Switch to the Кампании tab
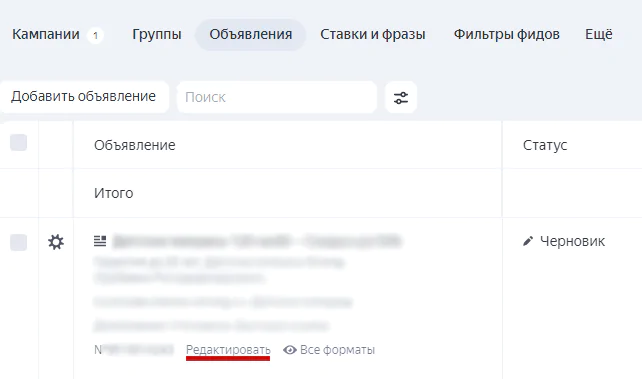 pyautogui.click(x=46, y=34)
